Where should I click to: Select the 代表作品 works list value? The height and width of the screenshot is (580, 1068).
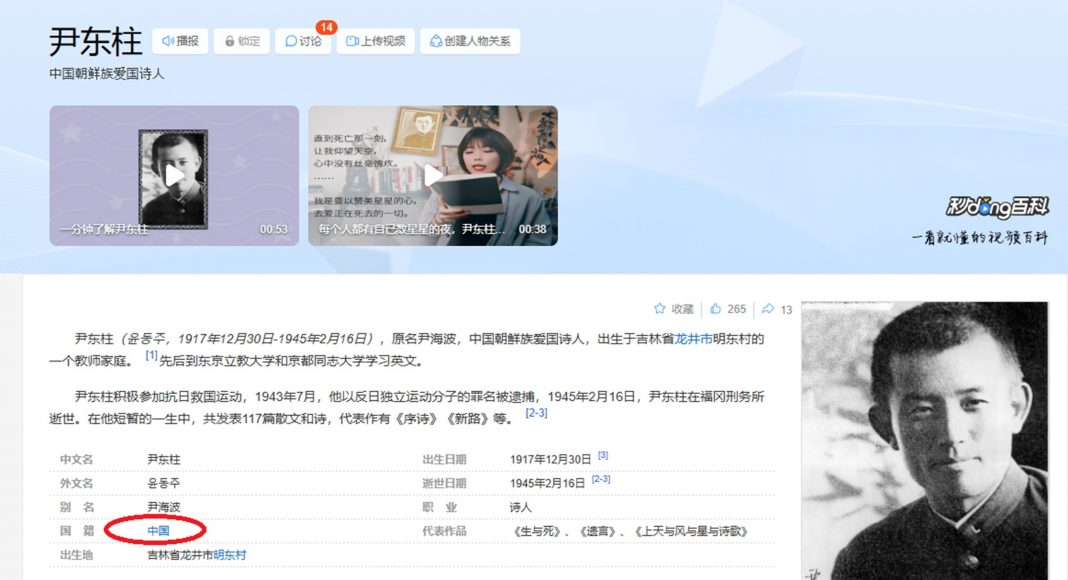[631, 531]
